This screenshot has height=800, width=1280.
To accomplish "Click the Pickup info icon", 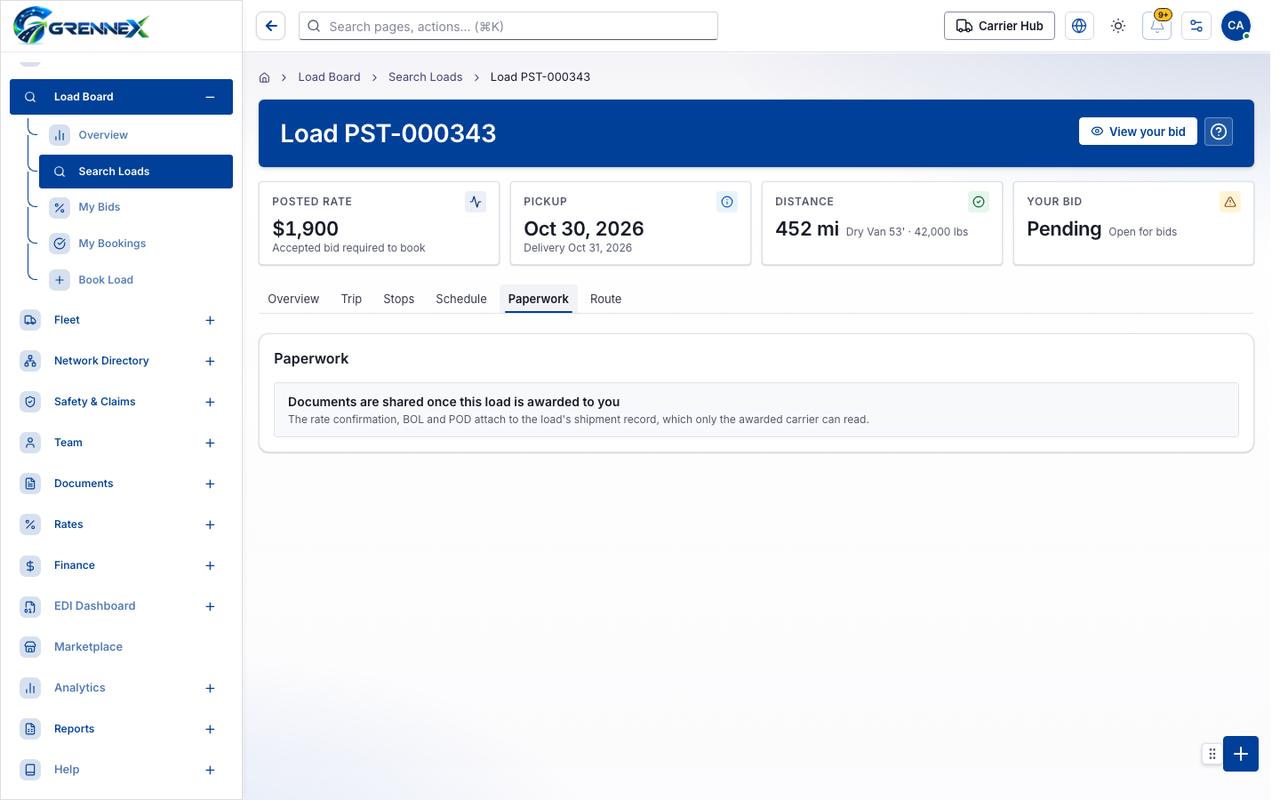I will coord(727,202).
